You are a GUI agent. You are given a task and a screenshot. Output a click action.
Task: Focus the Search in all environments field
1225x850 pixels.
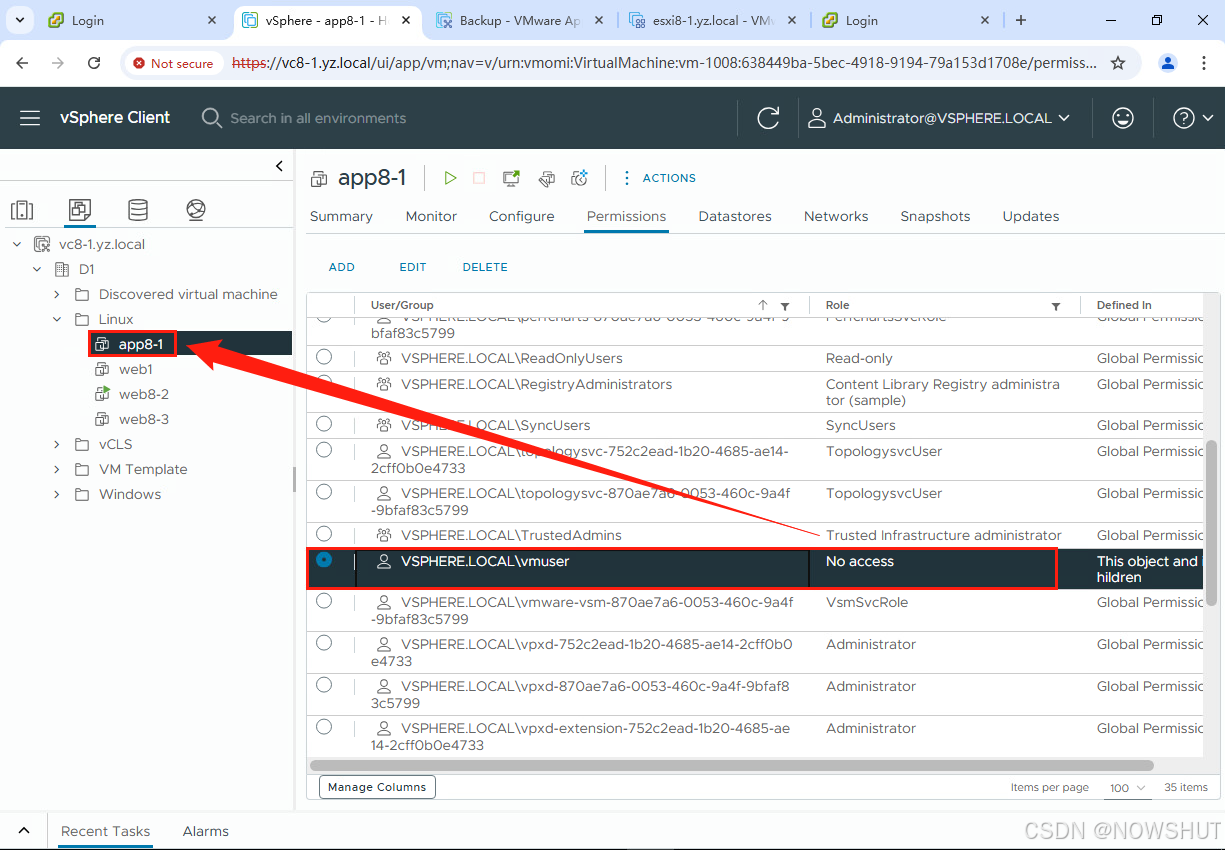coord(318,118)
